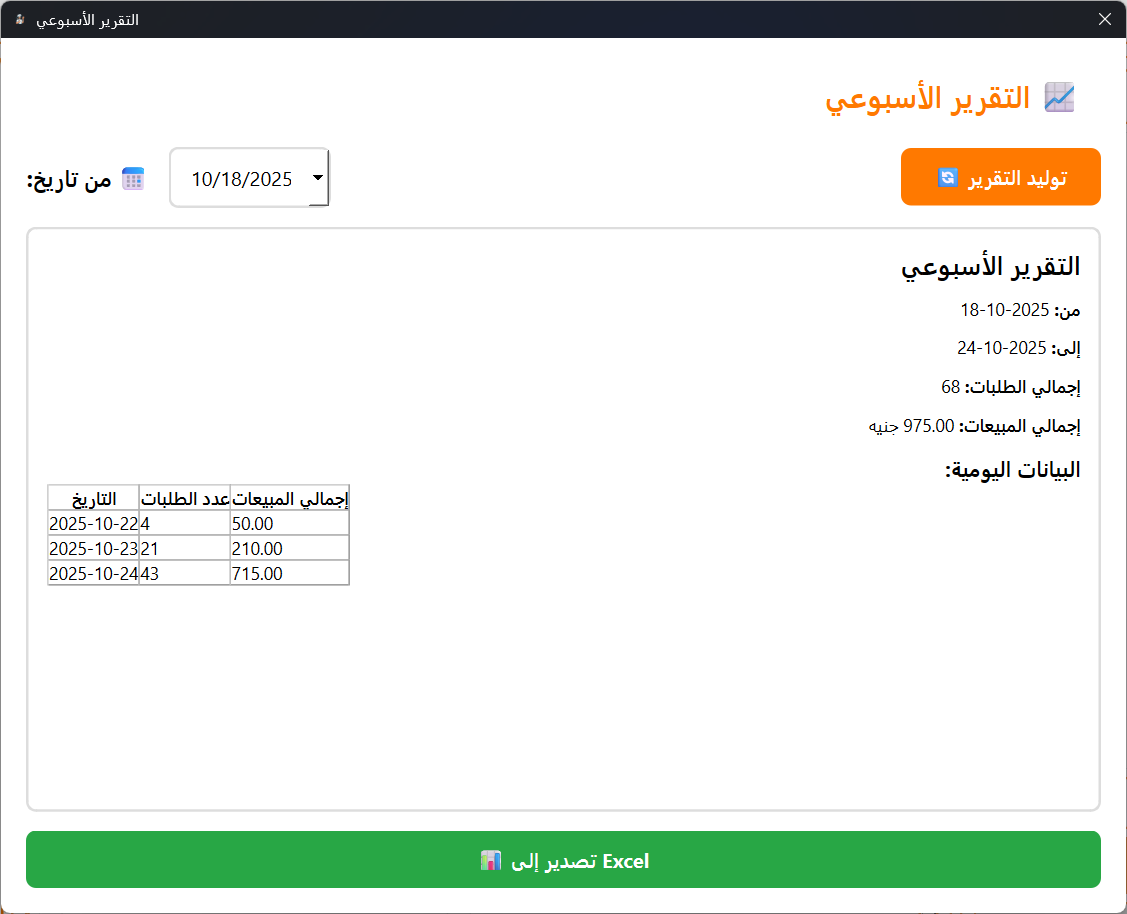Click the order count cell showing 43
The height and width of the screenshot is (914, 1127).
coord(185,573)
